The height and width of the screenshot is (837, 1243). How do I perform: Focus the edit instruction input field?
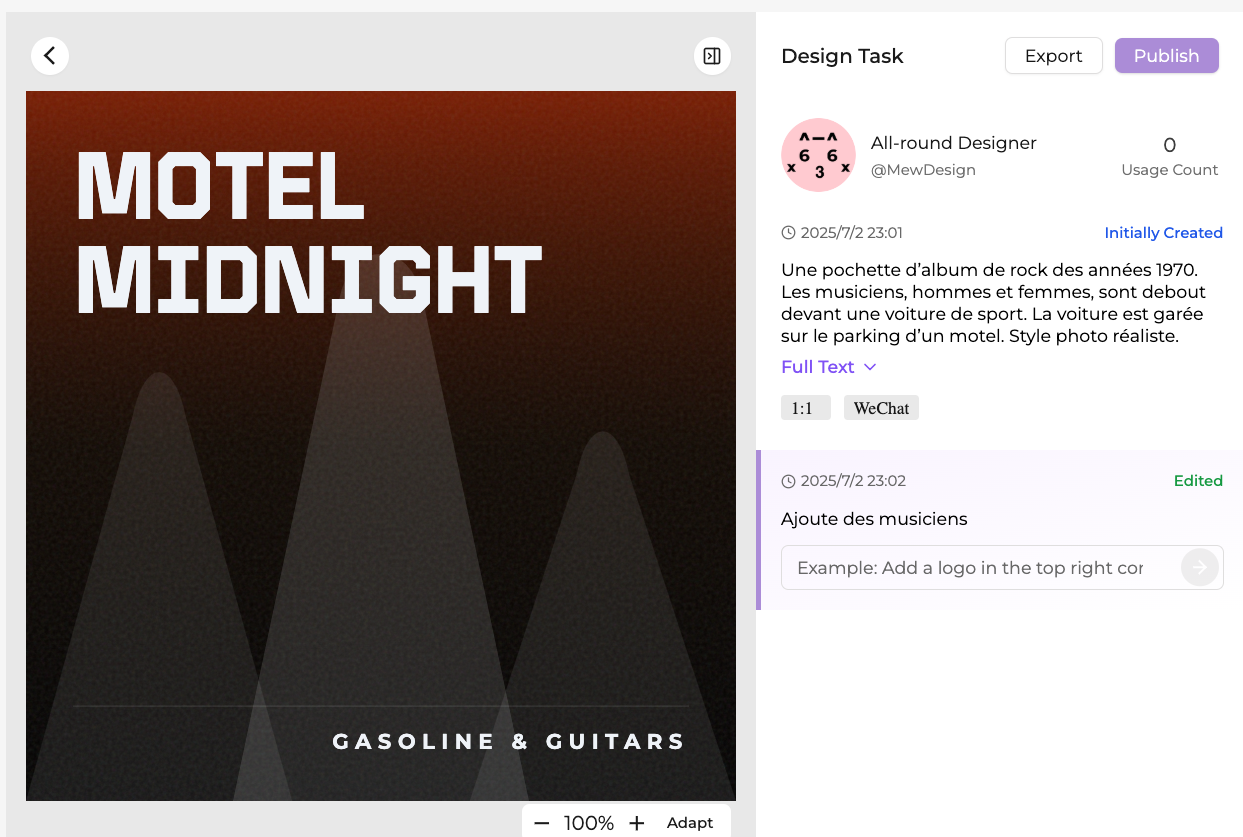tap(970, 567)
